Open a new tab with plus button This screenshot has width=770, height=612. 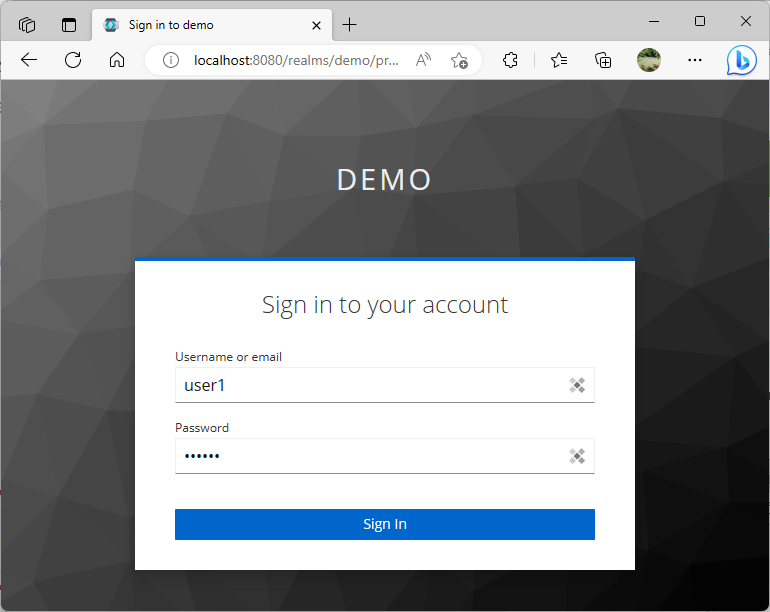349,25
